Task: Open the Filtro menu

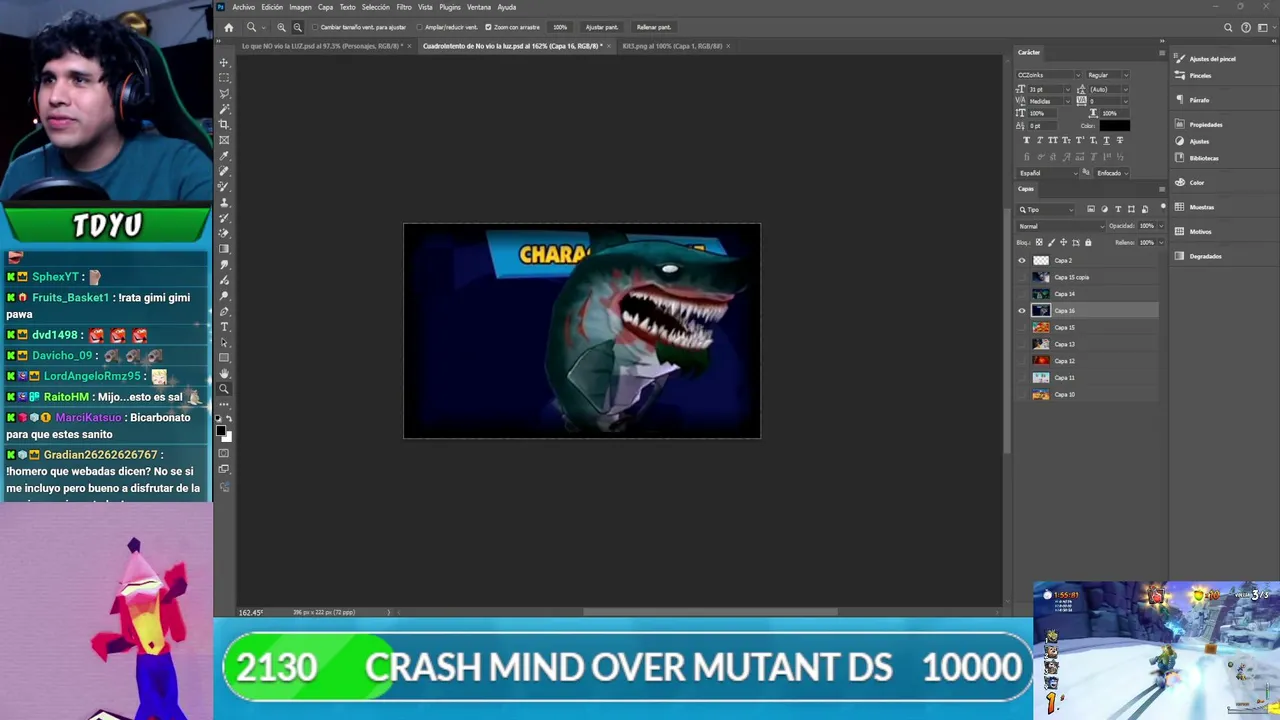Action: coord(404,7)
